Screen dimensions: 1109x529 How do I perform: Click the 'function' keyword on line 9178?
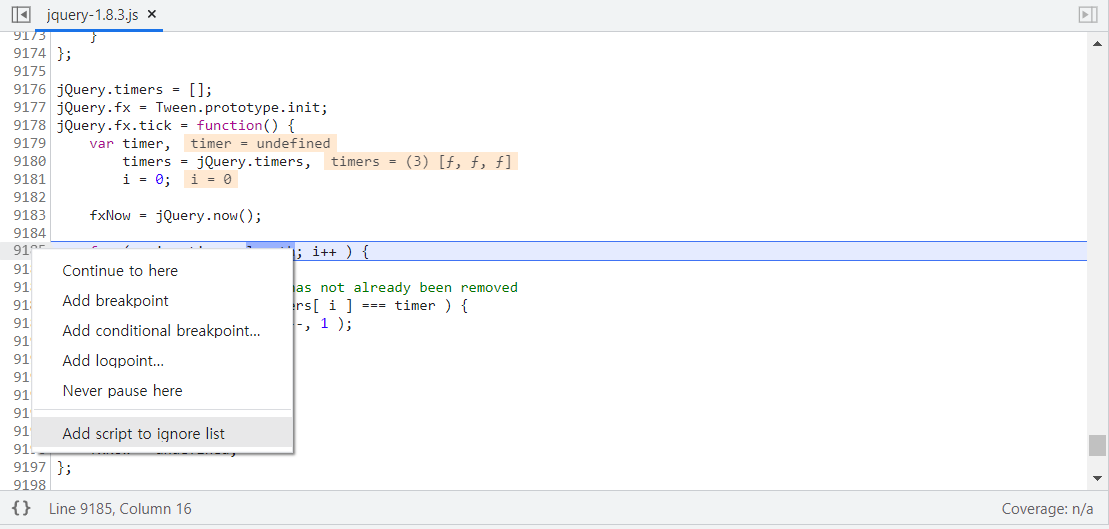pyautogui.click(x=229, y=125)
